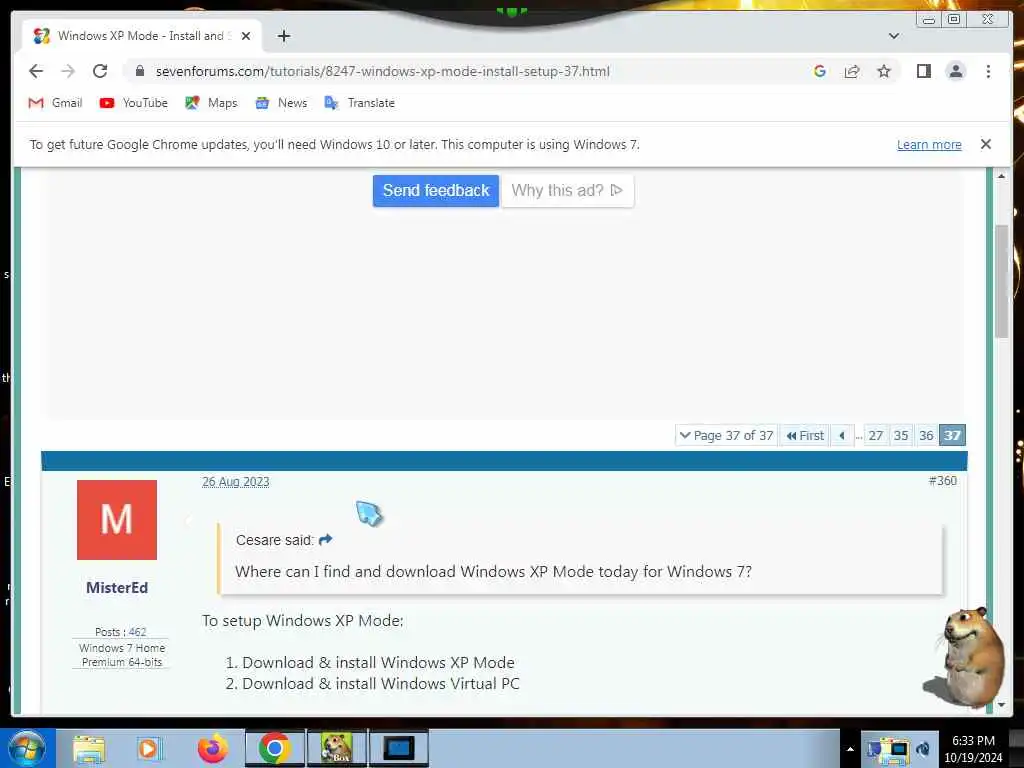Click Why this ad?
The height and width of the screenshot is (768, 1024).
coord(567,190)
